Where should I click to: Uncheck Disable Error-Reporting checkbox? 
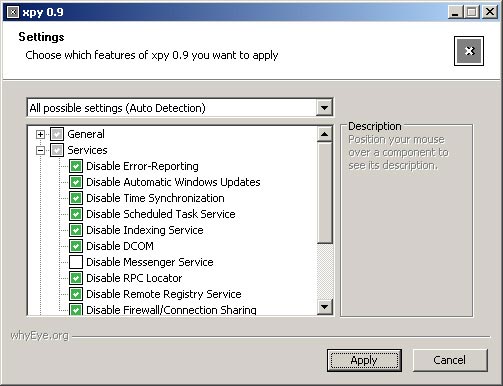(x=76, y=166)
